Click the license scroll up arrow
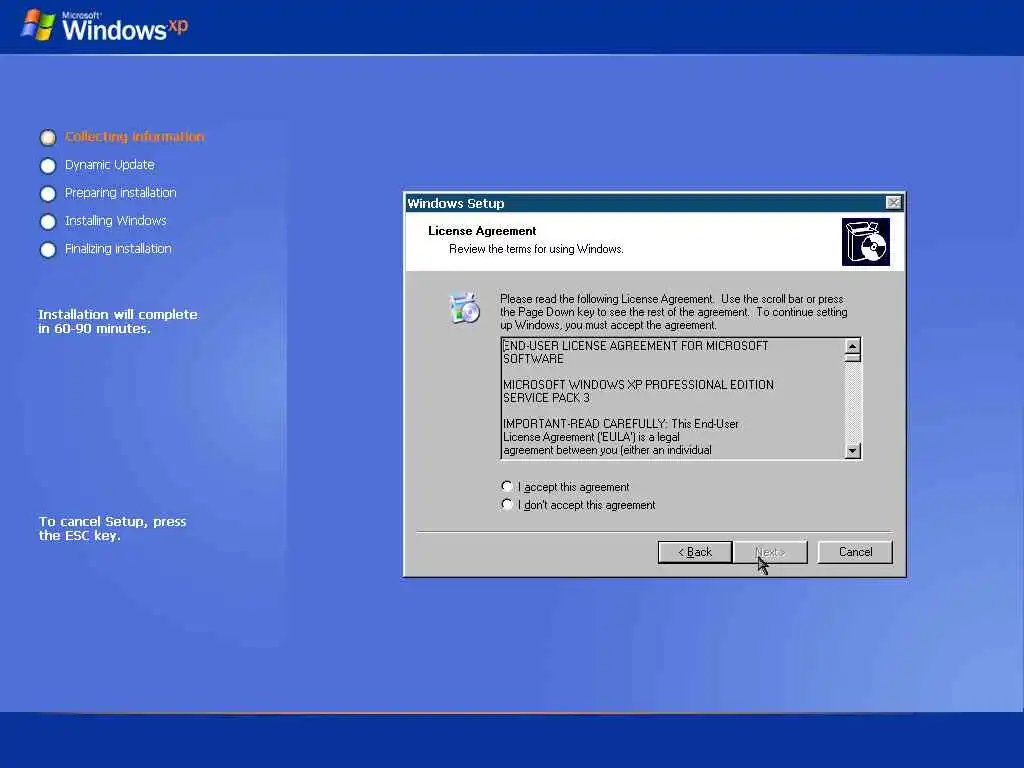This screenshot has height=768, width=1024. (852, 345)
